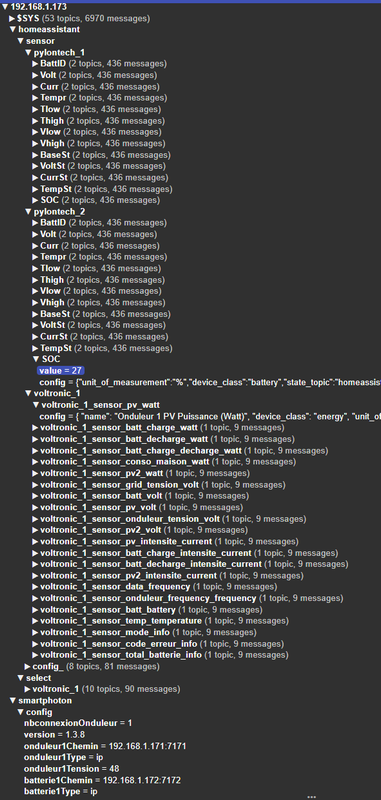This screenshot has height=800, width=381.
Task: Expand Volt under pylontech_2
Action: click(x=35, y=234)
